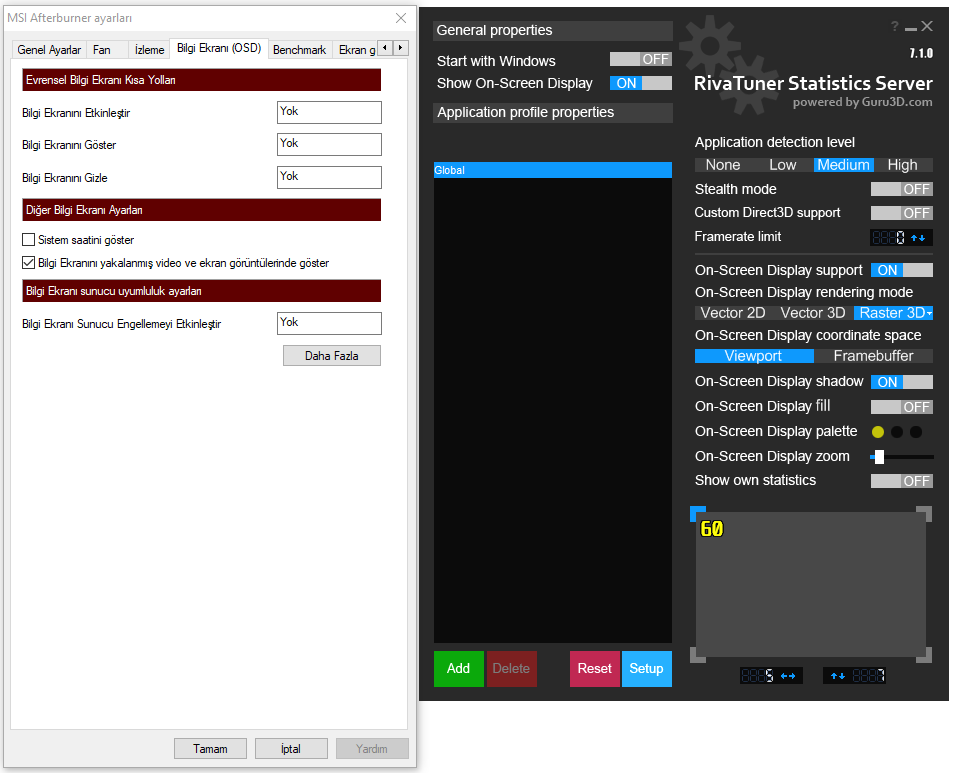This screenshot has width=962, height=773.
Task: Click the top-right corner anchor of OSD preview
Action: pos(924,514)
